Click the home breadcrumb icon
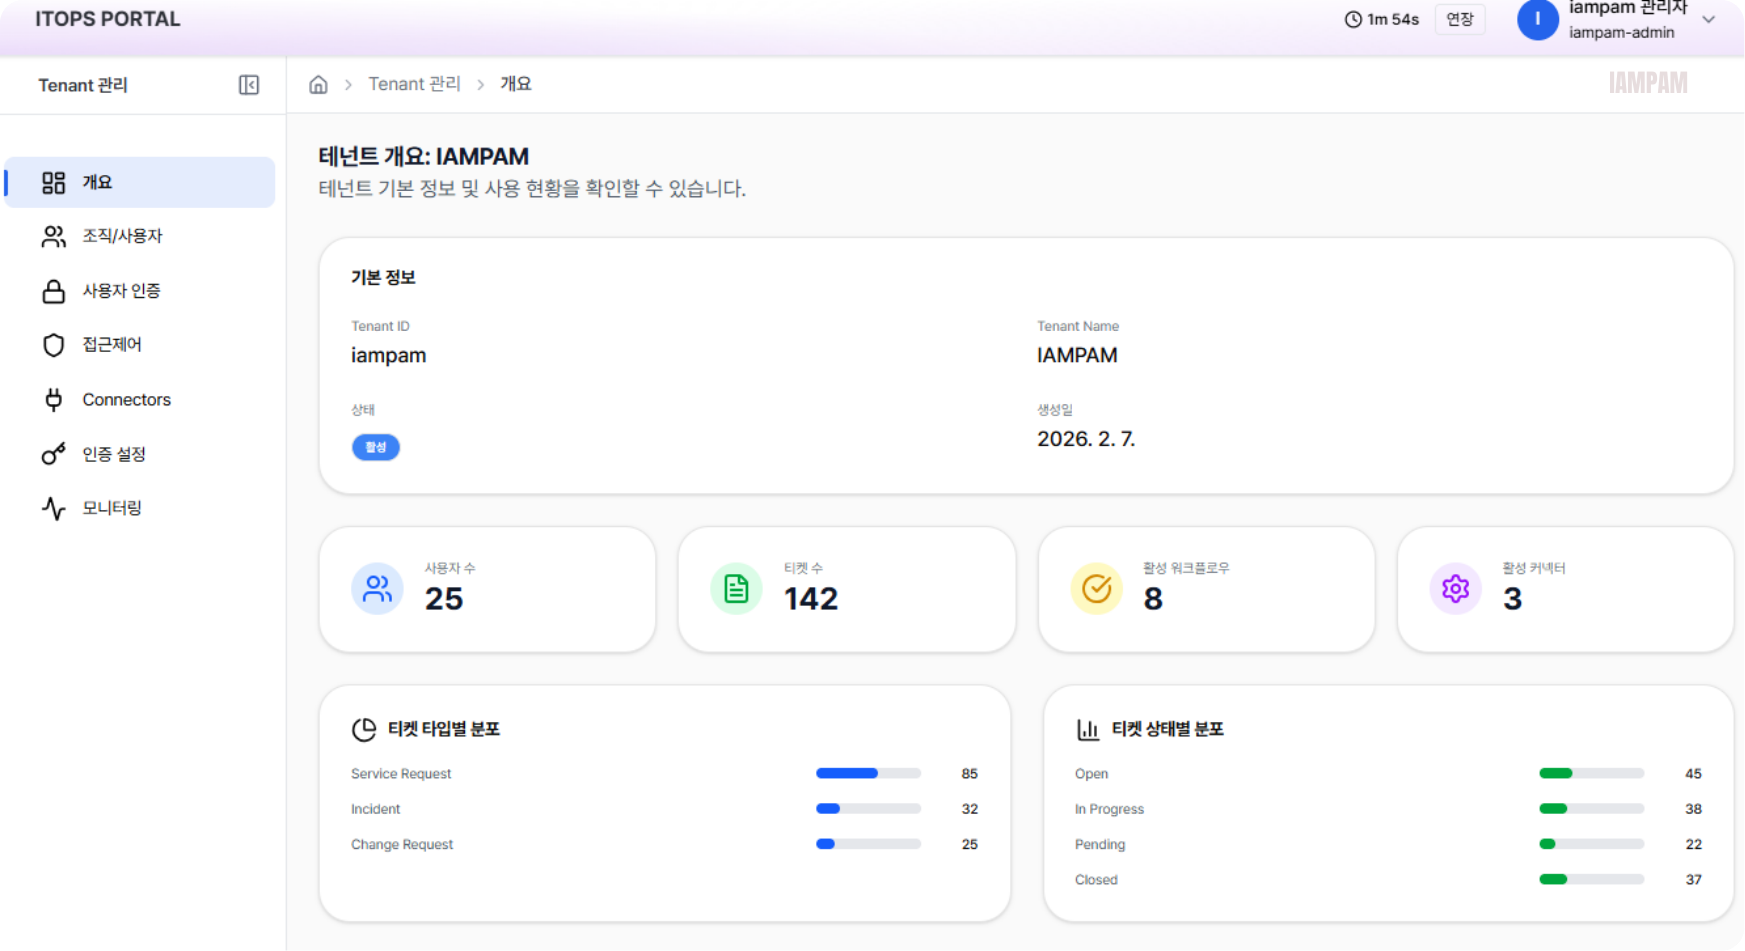 coord(318,85)
